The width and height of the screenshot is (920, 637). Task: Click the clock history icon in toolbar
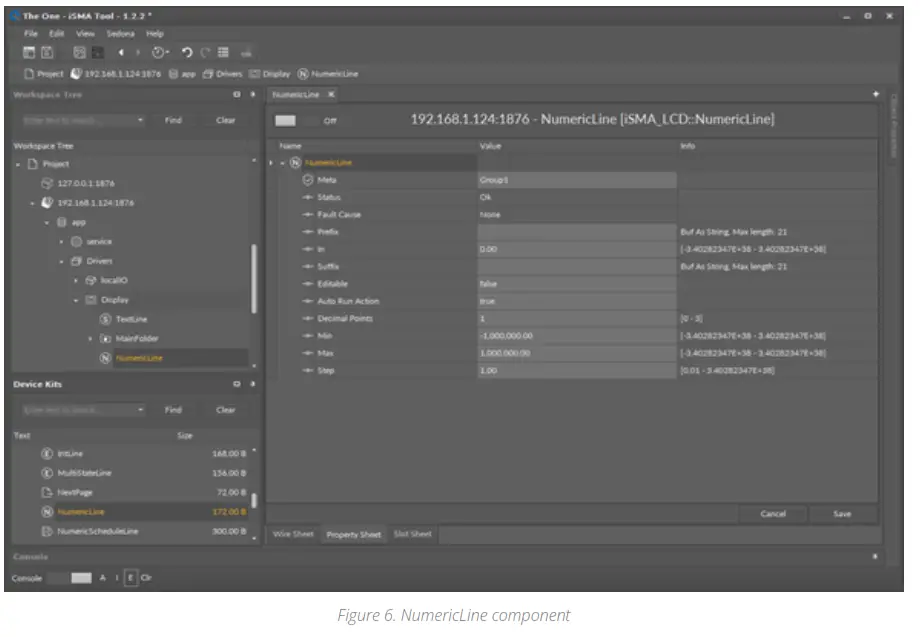(158, 53)
